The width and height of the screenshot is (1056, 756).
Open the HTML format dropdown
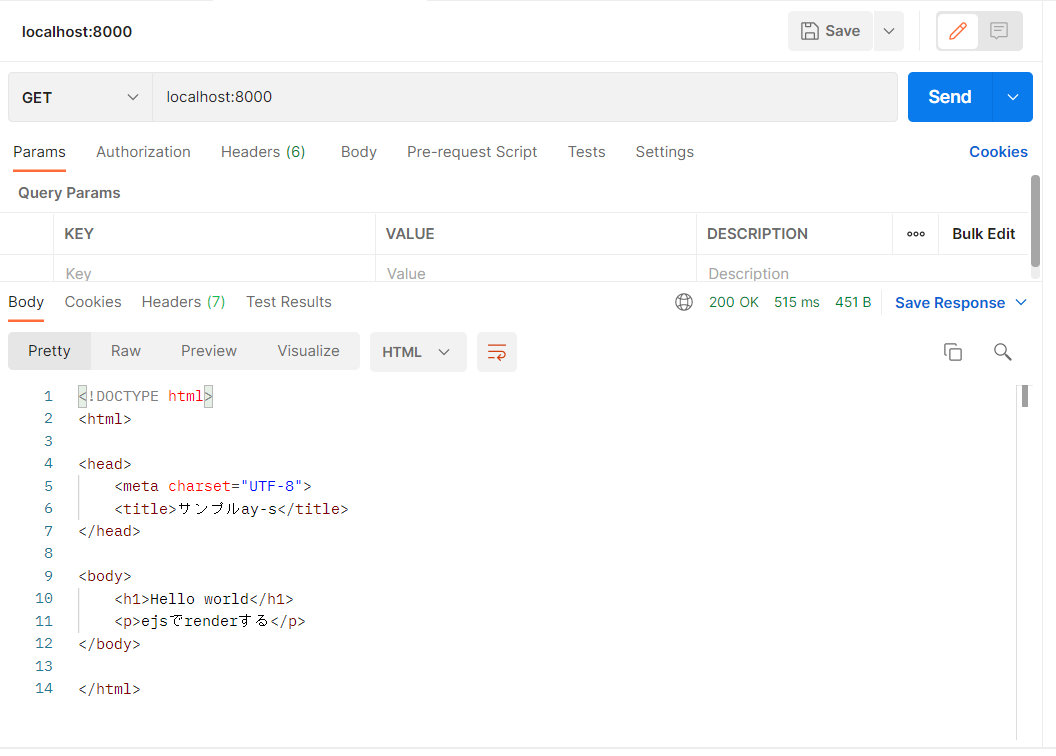pyautogui.click(x=418, y=352)
